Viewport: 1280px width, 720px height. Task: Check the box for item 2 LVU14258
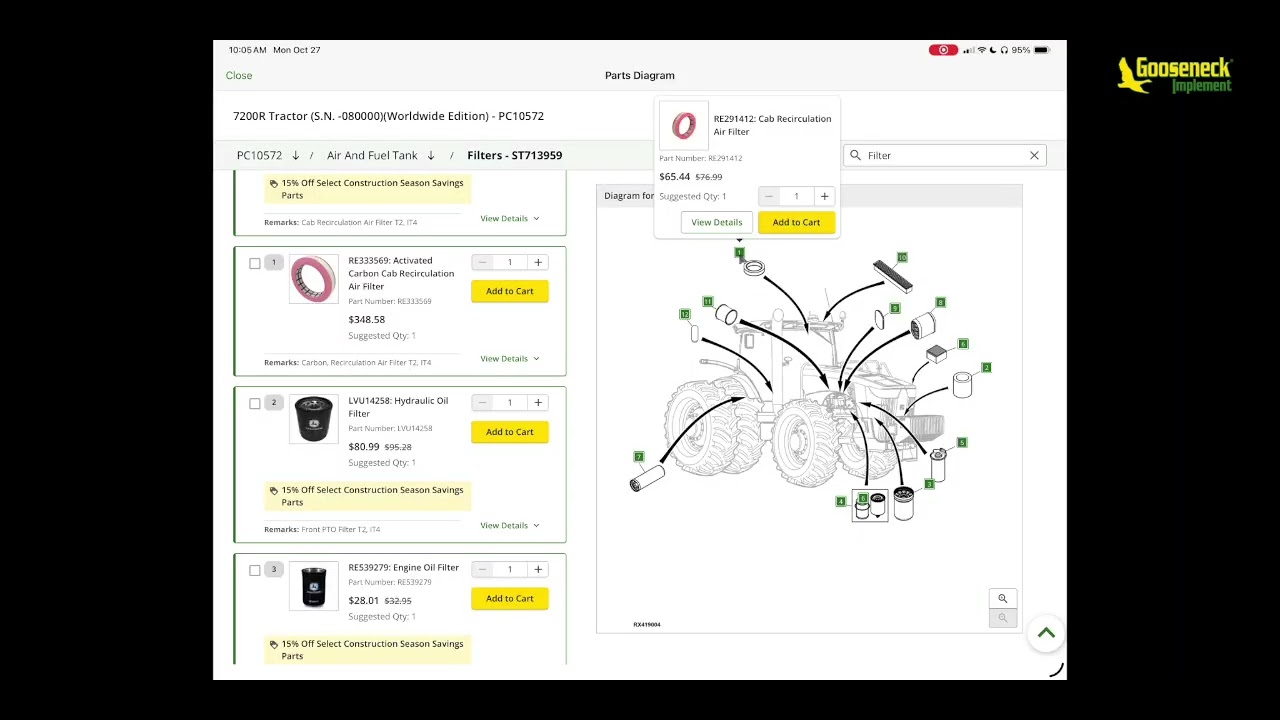[254, 404]
